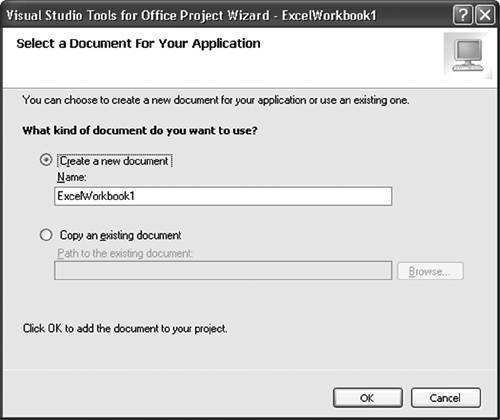Select the Create a new document radio button
This screenshot has width=500, height=420.
pos(46,160)
